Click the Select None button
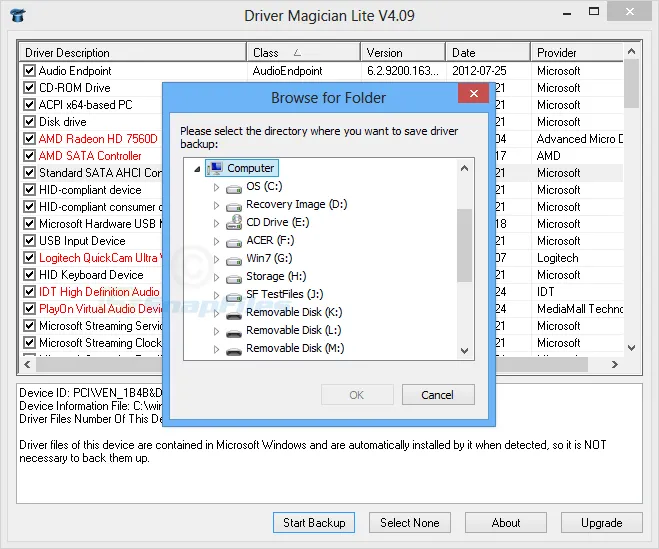The image size is (659, 549). coord(410,523)
